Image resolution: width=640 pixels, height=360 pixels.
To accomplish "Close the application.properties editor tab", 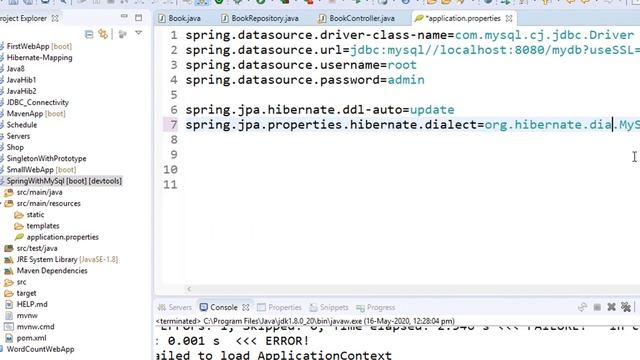I will click(509, 18).
